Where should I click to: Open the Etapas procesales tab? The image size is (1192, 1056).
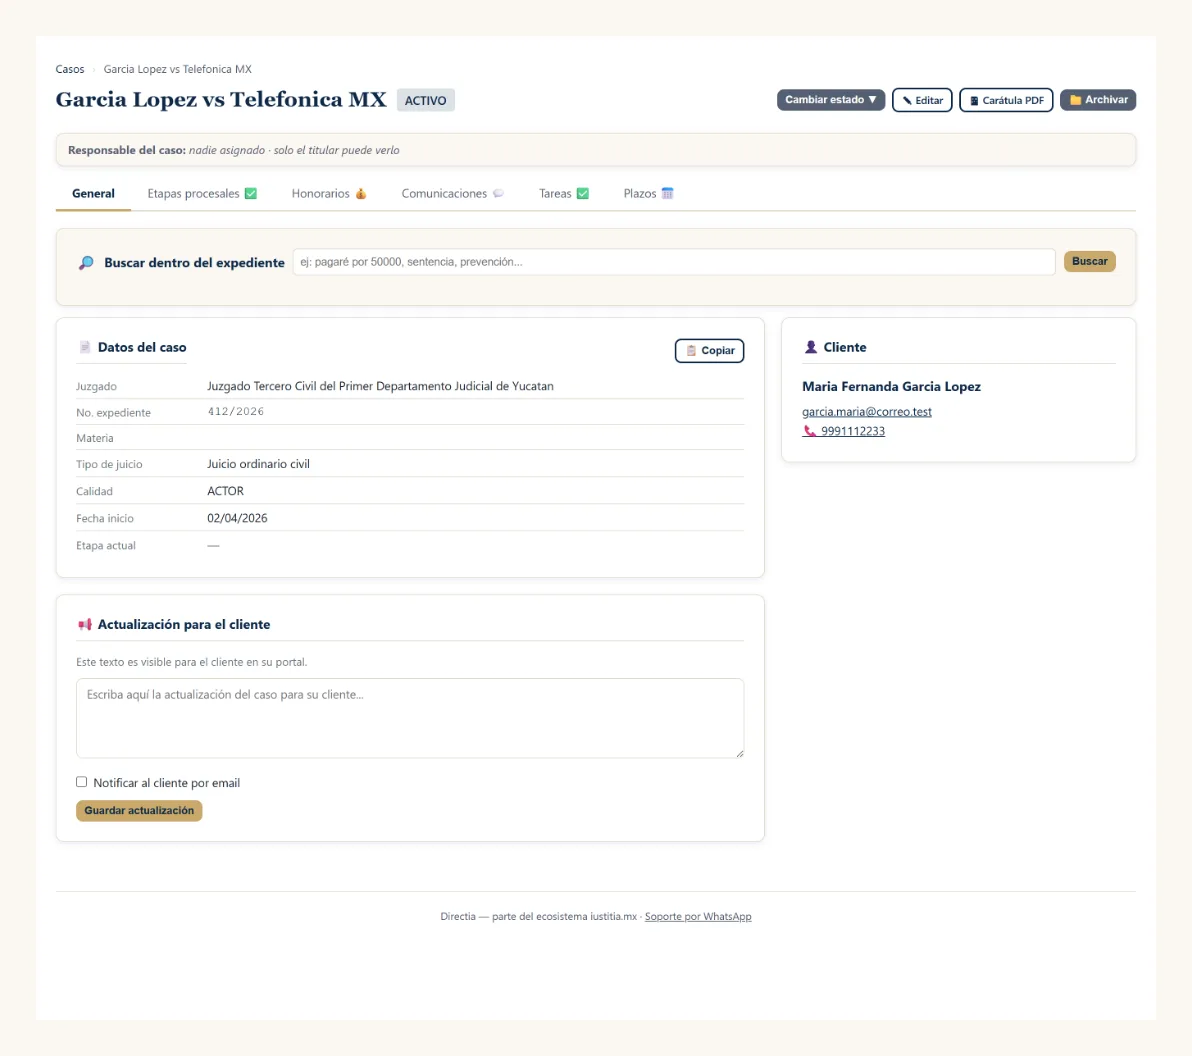[202, 193]
